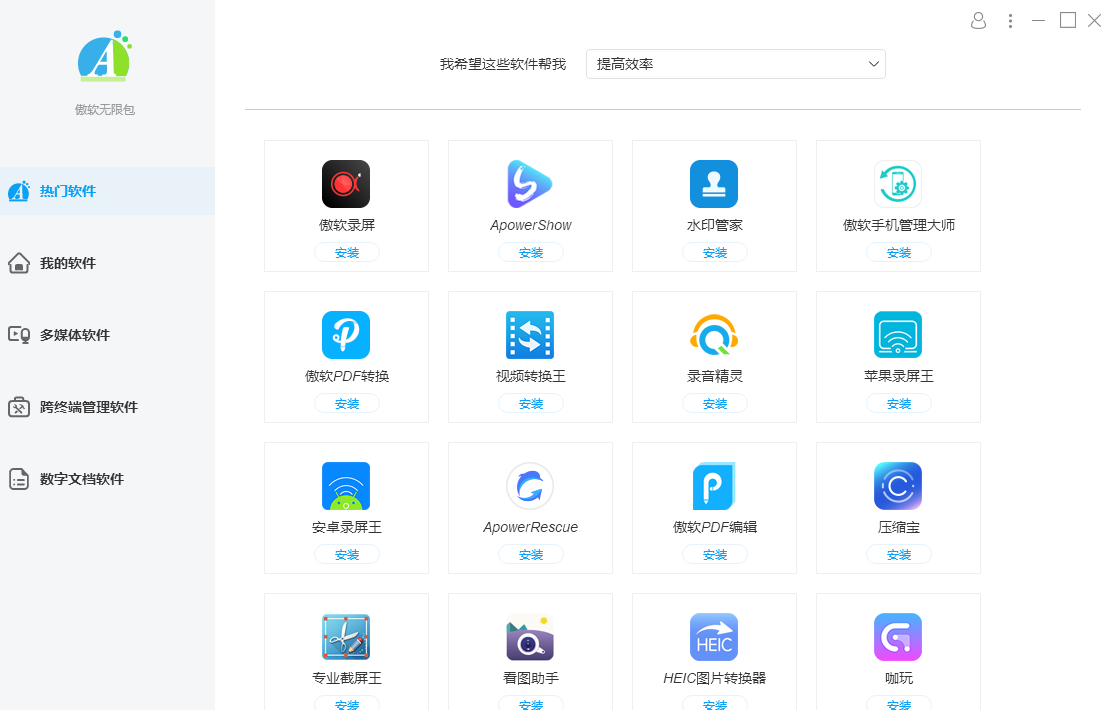Open the 安卓录屏王 icon

click(x=346, y=486)
